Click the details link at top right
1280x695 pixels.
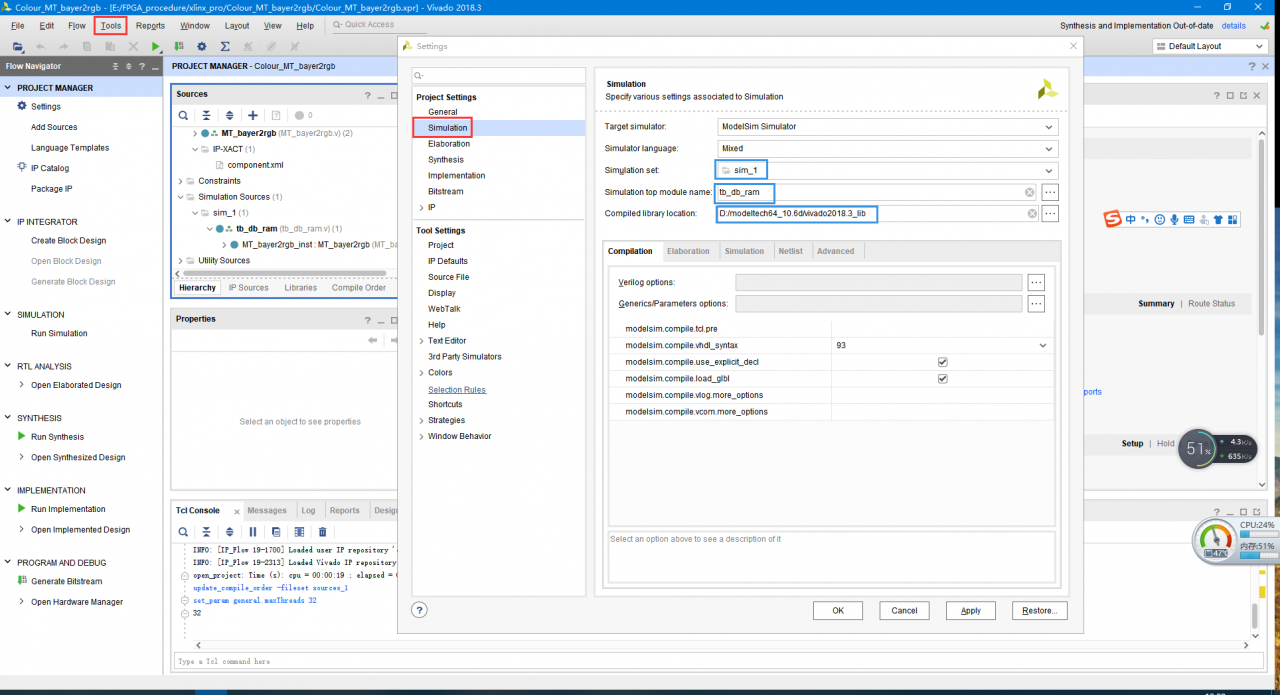(1233, 25)
